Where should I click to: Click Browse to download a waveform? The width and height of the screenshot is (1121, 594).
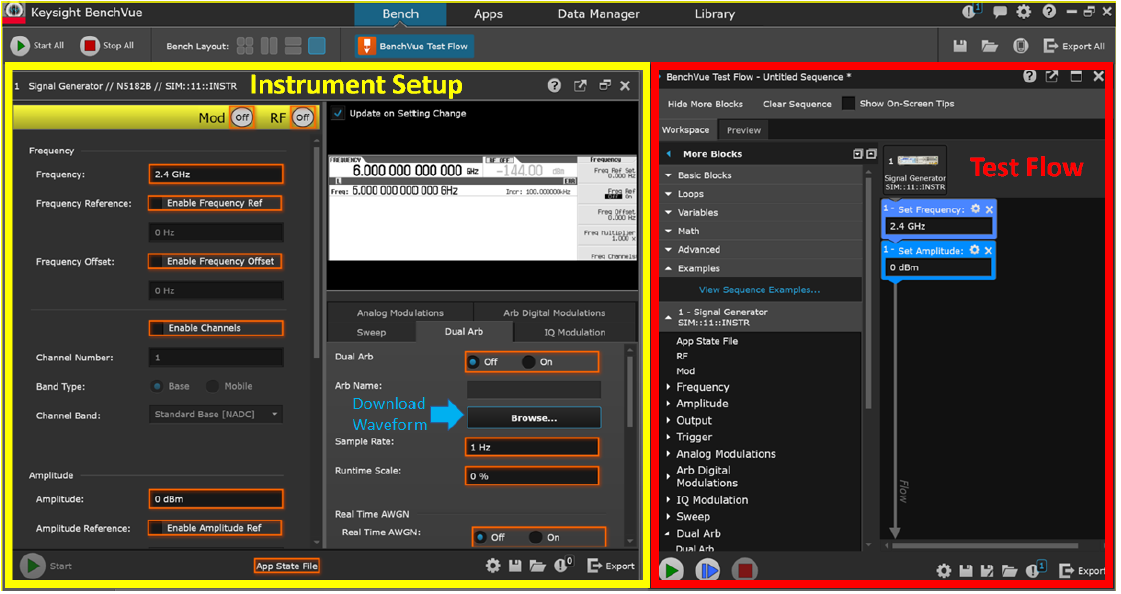point(533,417)
